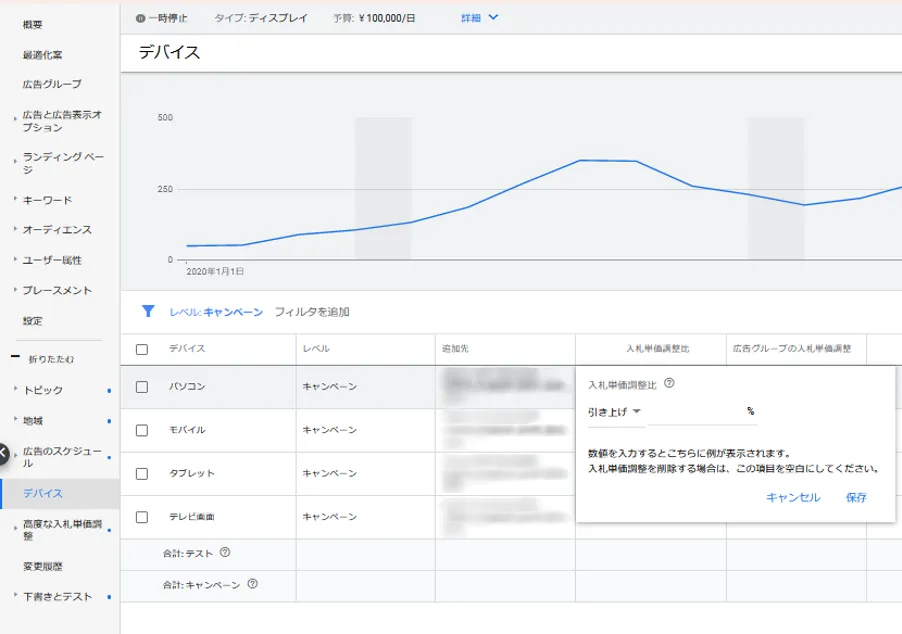The height and width of the screenshot is (634, 902).
Task: Expand the キーワード sidebar section arrow
Action: 15,198
